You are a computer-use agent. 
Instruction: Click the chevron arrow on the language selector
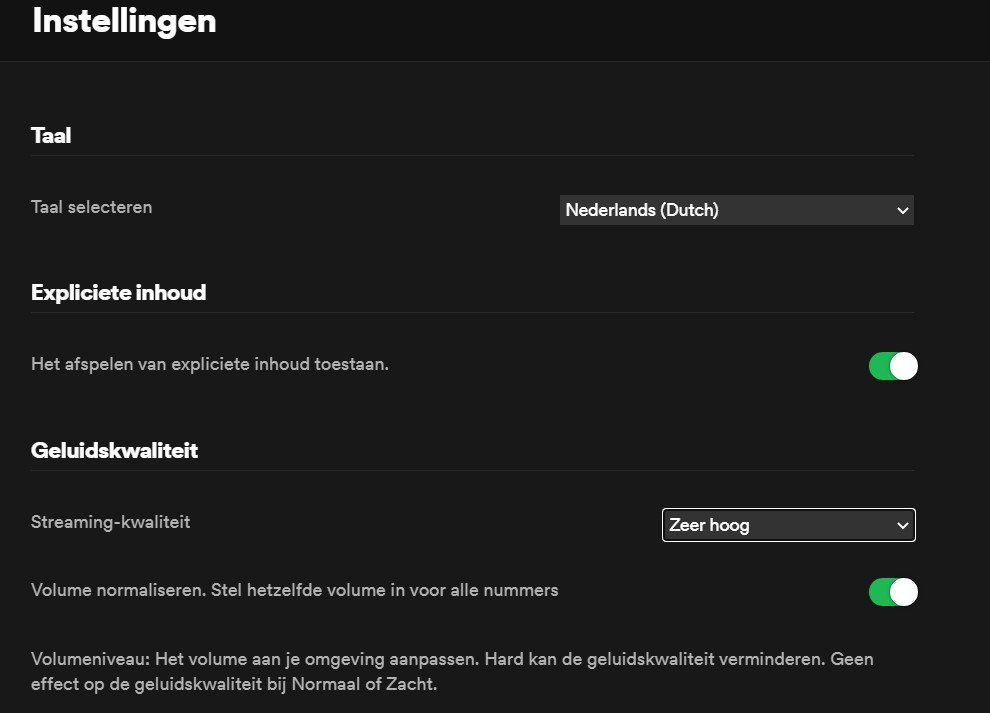coord(902,210)
